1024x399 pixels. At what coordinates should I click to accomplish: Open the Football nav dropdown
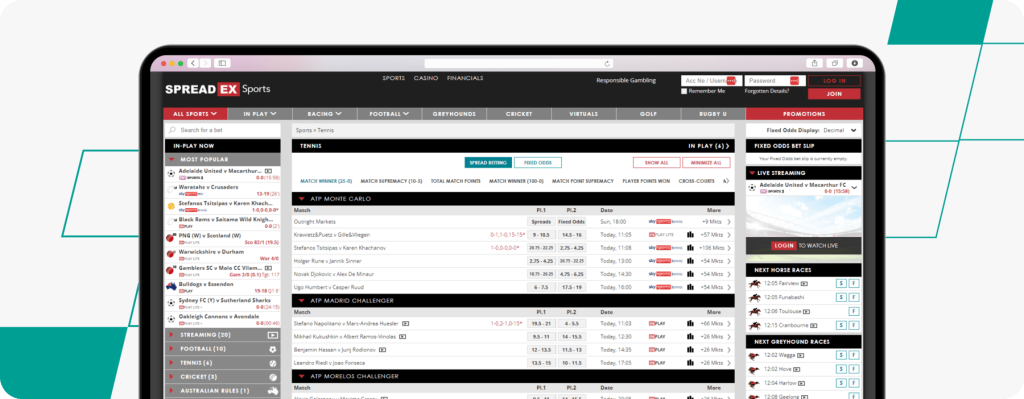[389, 114]
